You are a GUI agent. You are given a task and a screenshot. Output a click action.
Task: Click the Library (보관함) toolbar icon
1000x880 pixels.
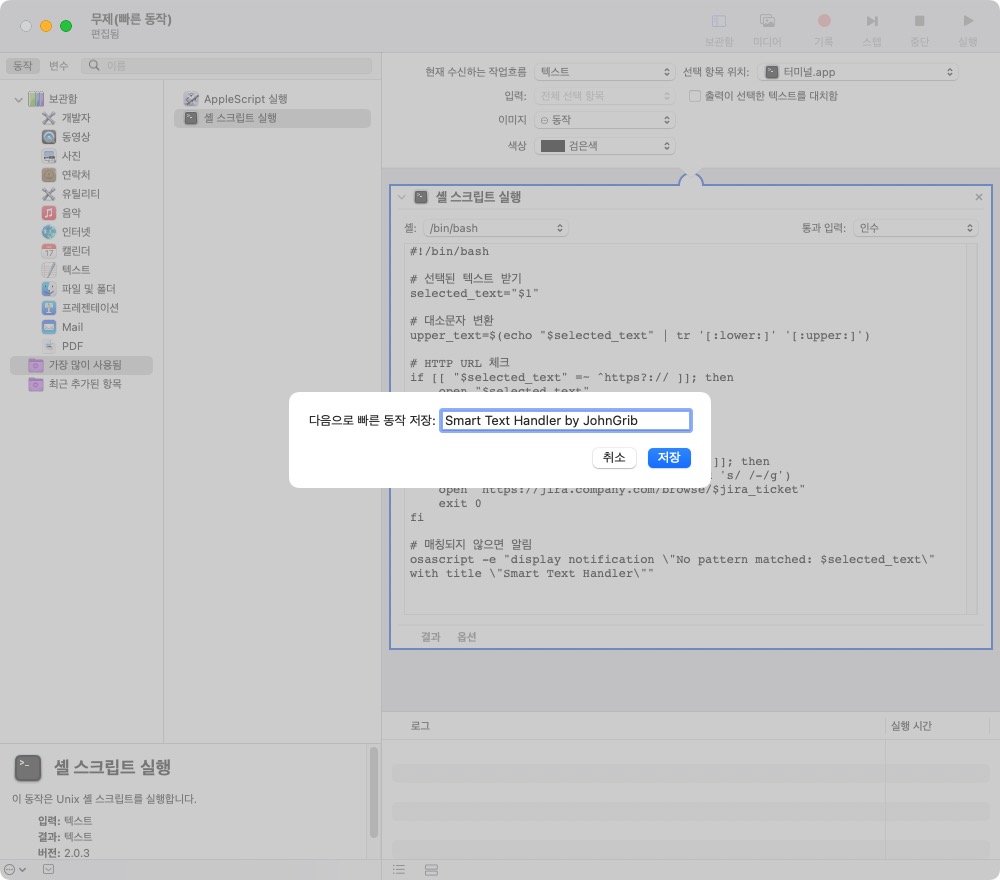[x=718, y=21]
